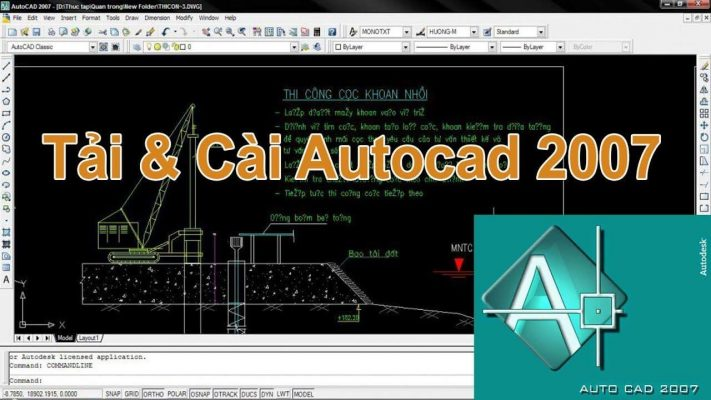Image resolution: width=711 pixels, height=400 pixels.
Task: Expand the layer list dropdown
Action: [x=294, y=47]
